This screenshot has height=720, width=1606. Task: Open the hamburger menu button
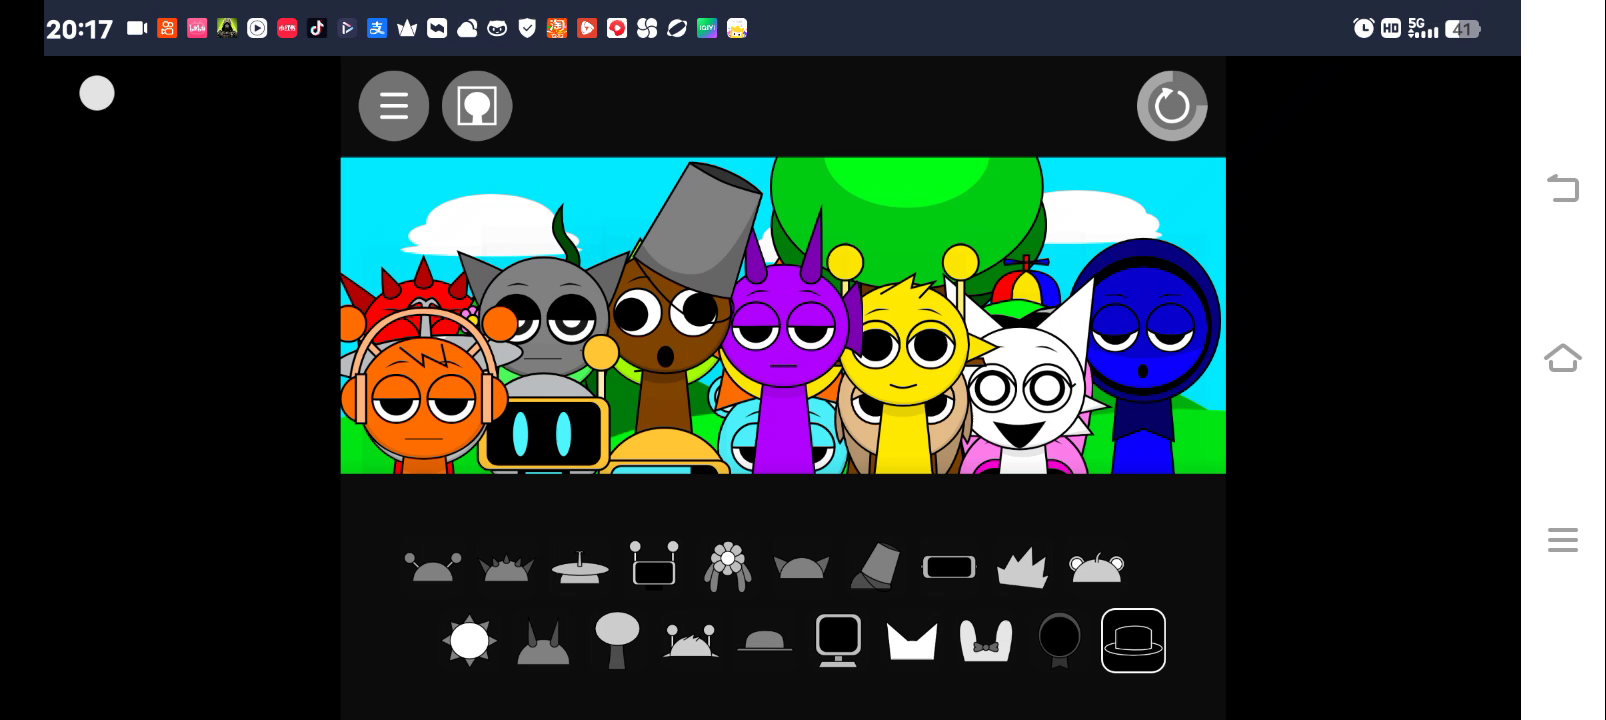[x=393, y=106]
